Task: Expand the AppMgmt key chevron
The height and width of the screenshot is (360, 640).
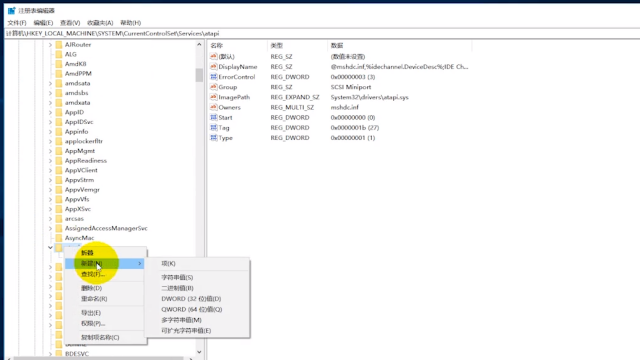Action: coord(50,151)
